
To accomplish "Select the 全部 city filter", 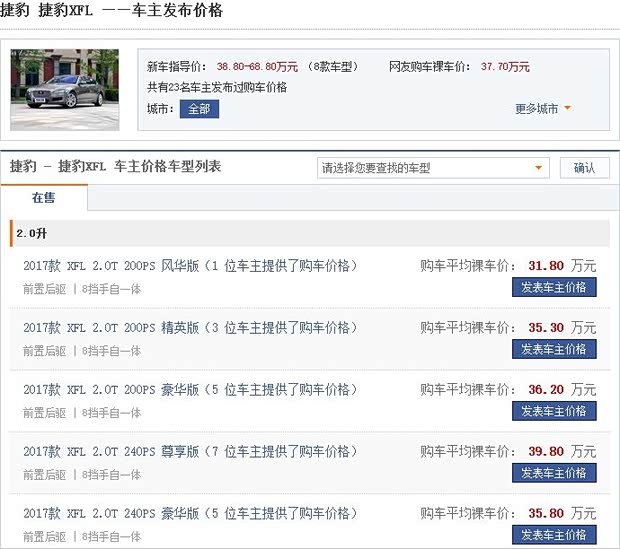I will coord(199,109).
